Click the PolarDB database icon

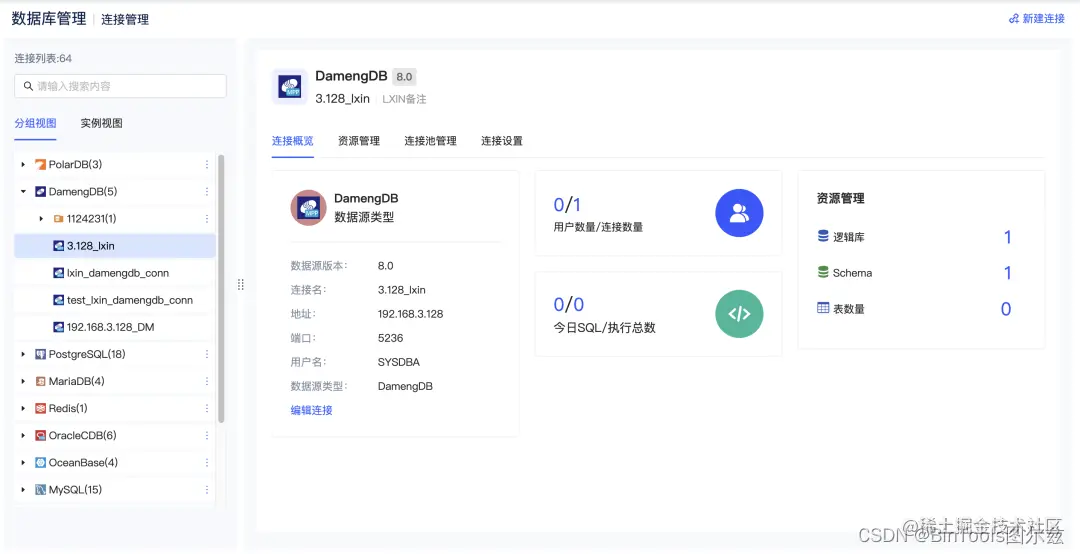click(41, 165)
